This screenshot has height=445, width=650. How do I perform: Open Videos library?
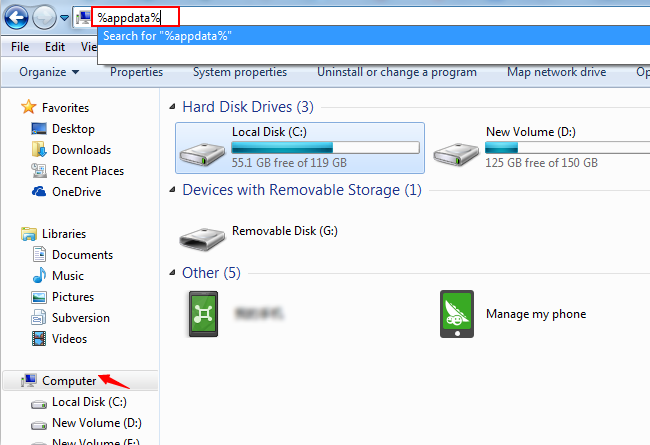click(69, 339)
